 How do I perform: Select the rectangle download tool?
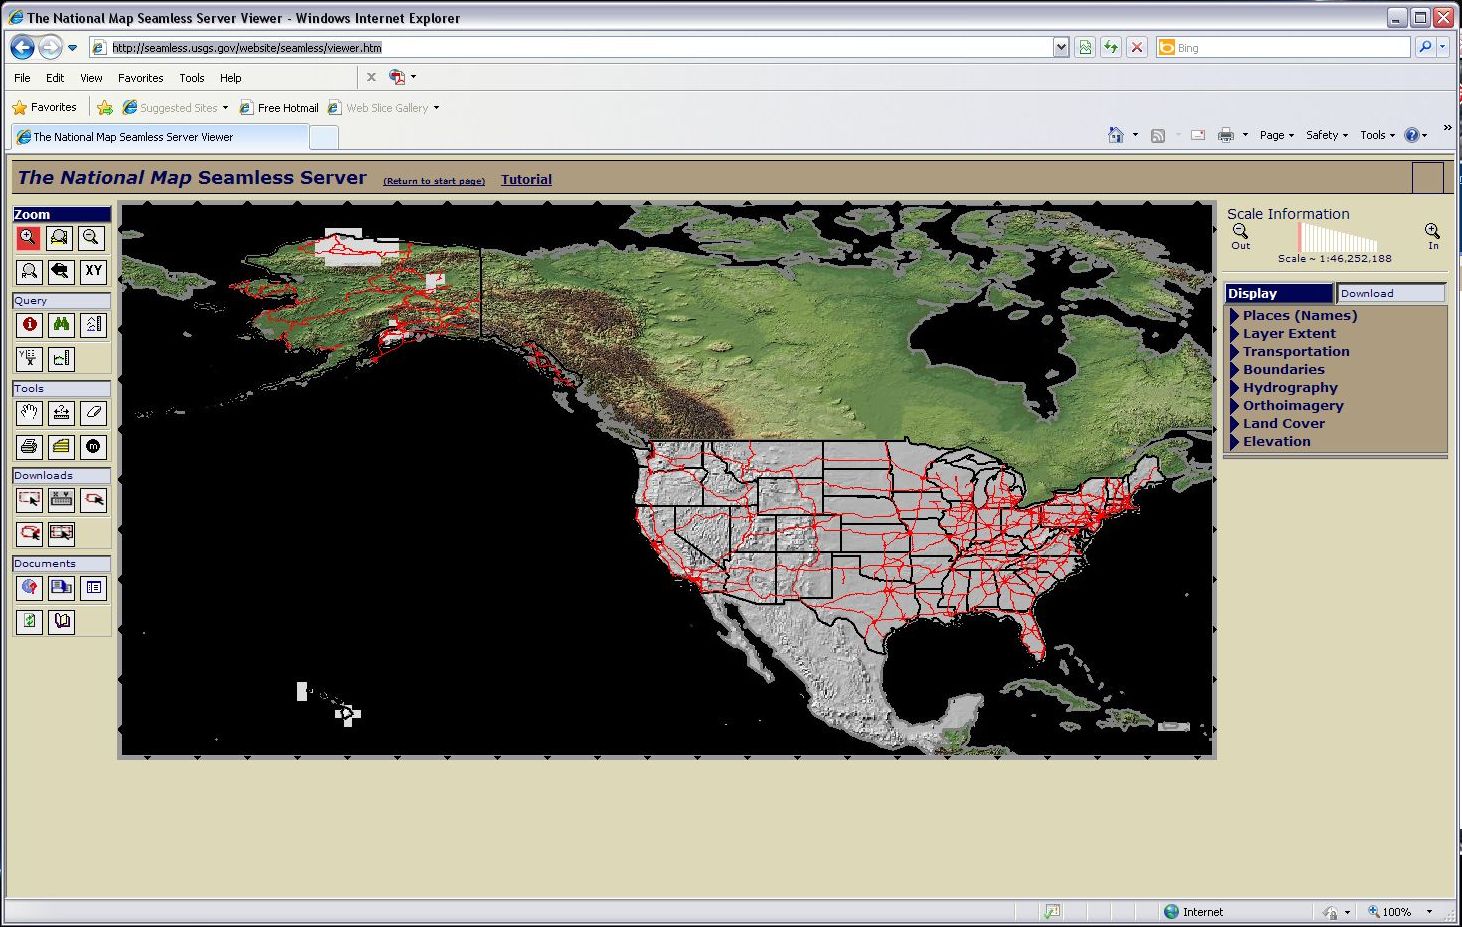[29, 500]
